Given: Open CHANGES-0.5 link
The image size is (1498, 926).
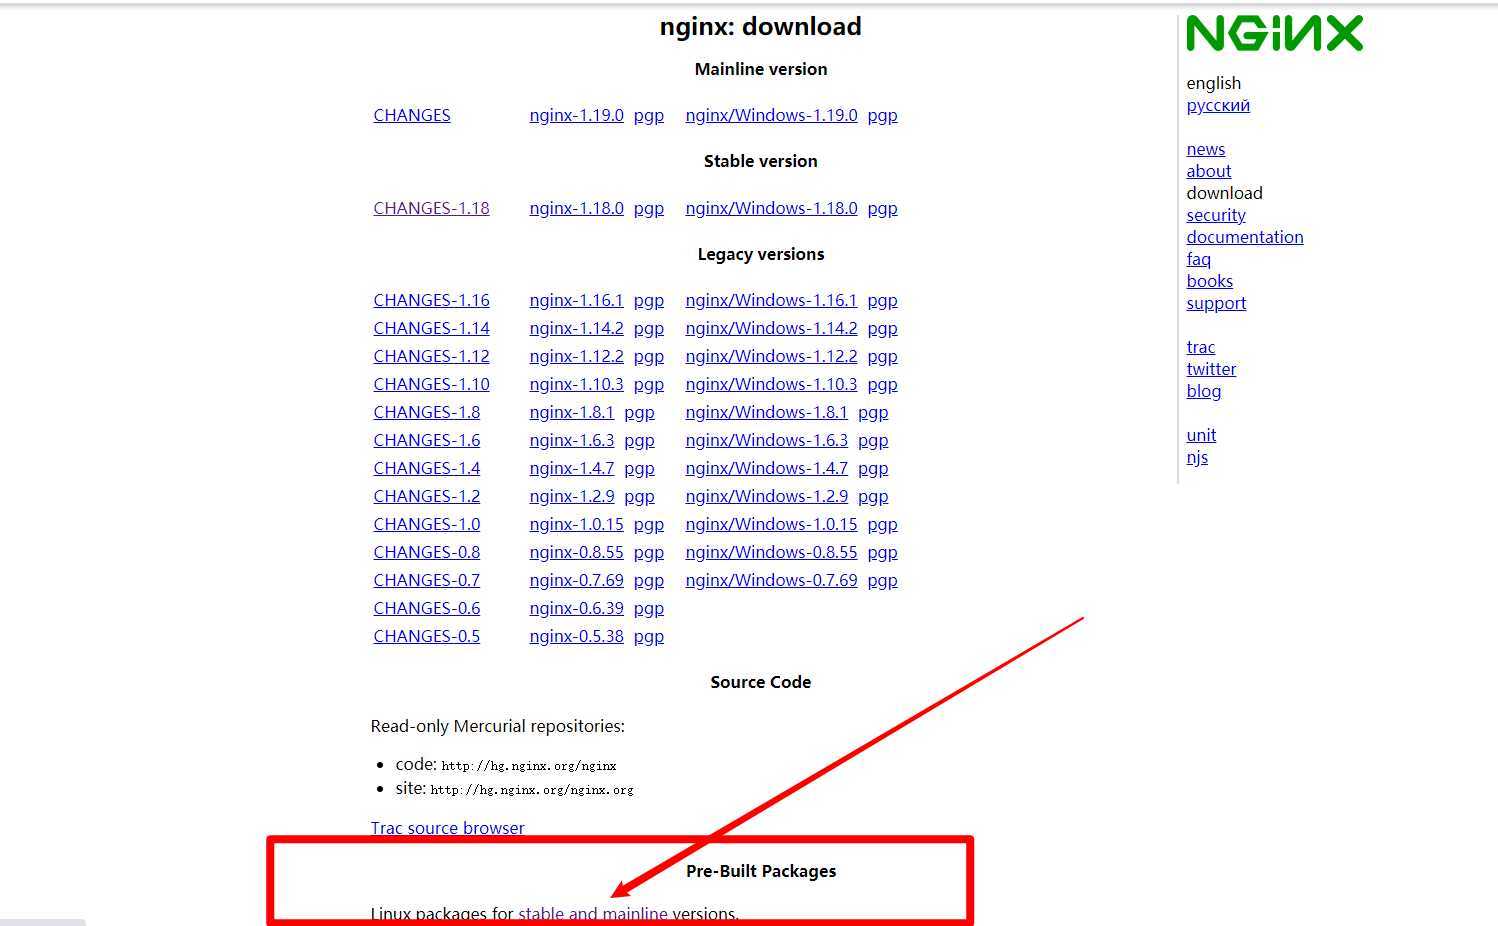Looking at the screenshot, I should (426, 636).
